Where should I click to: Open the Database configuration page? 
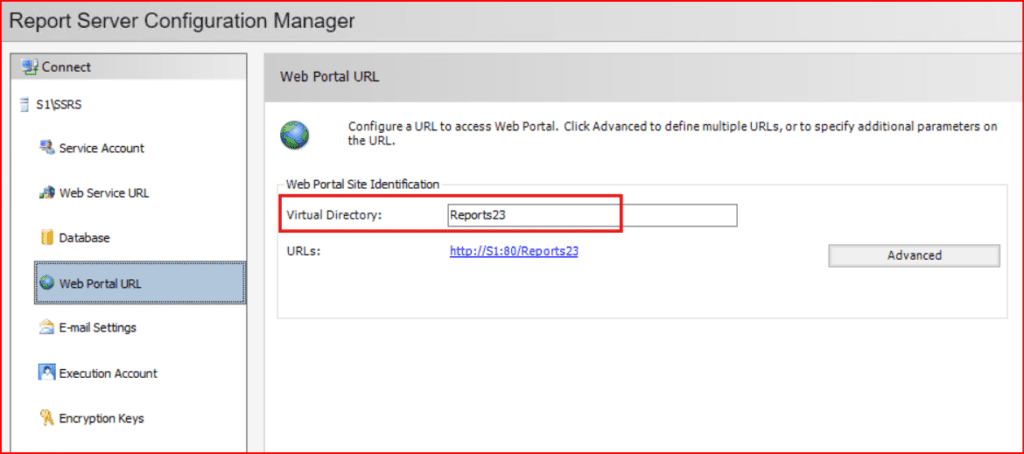pyautogui.click(x=84, y=238)
